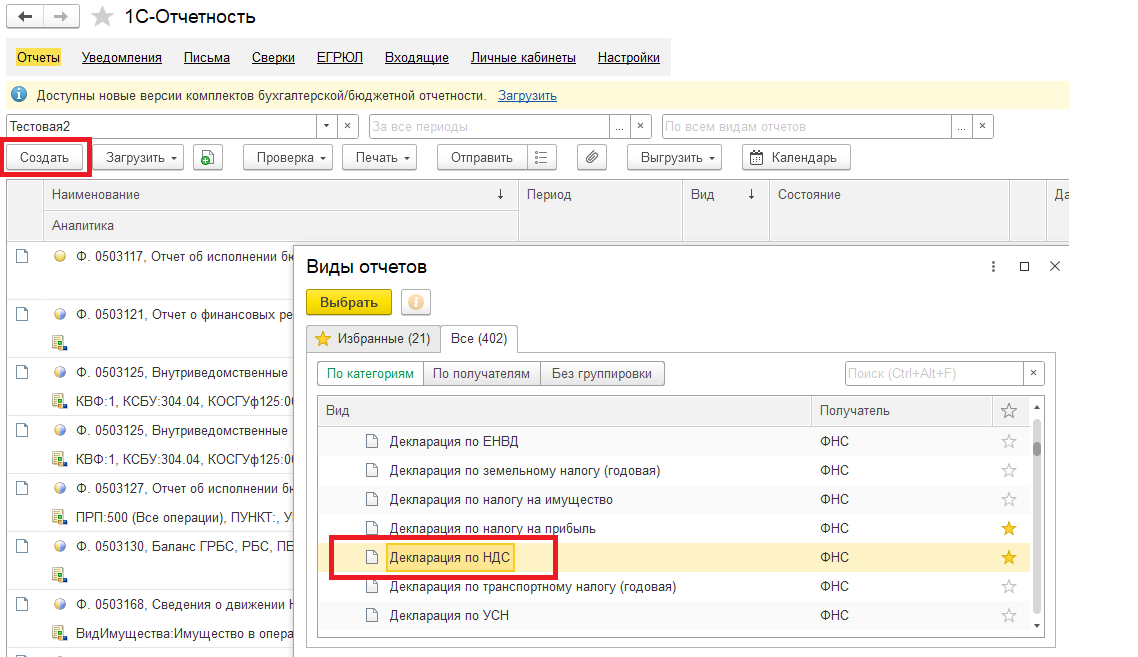1138x657 pixels.
Task: Remove the favorite star for Декларация по налогу на прибыль
Action: click(1009, 529)
